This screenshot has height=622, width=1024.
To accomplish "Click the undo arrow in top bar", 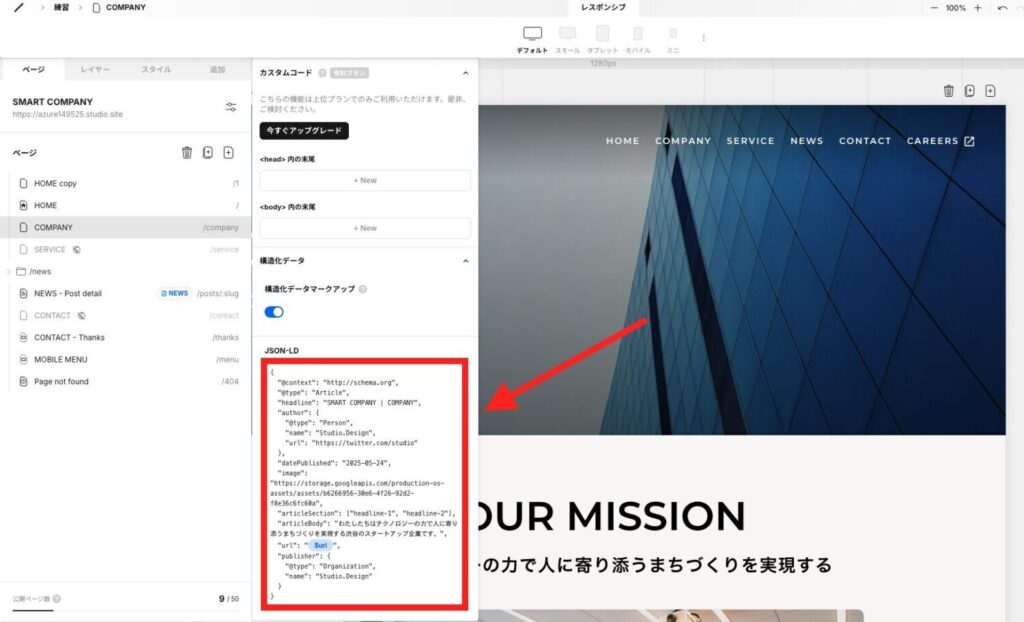I will [1002, 8].
